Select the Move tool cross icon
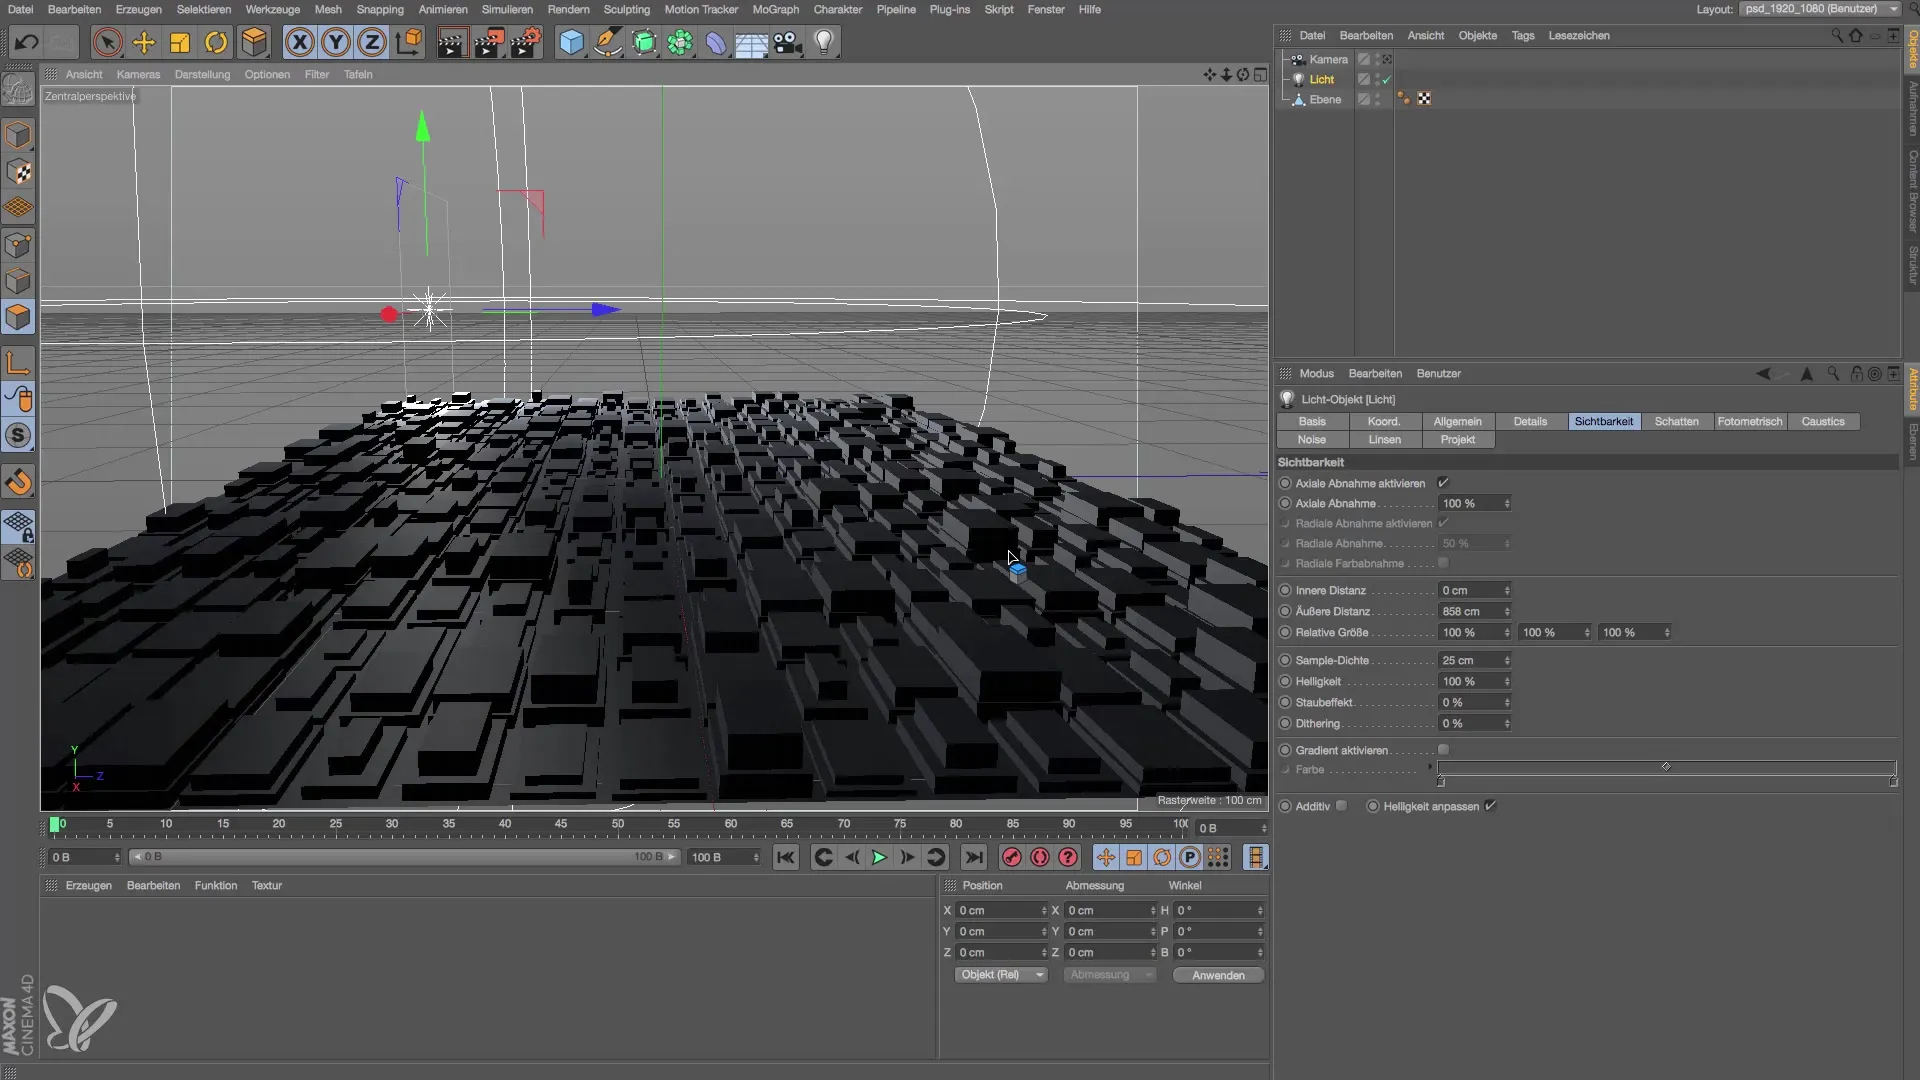 (144, 42)
